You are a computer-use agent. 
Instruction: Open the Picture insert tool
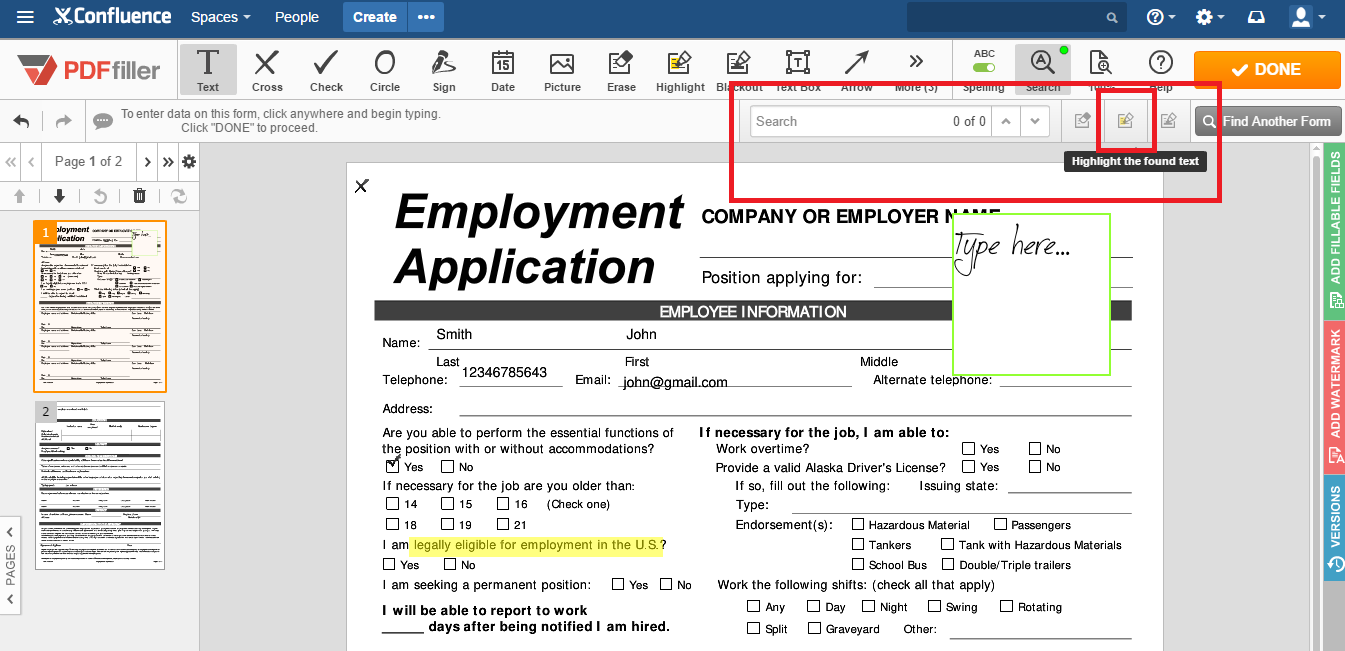pos(561,69)
